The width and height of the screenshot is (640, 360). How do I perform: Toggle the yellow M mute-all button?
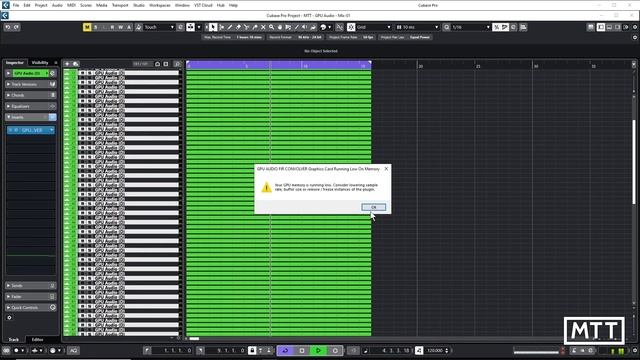coord(87,27)
